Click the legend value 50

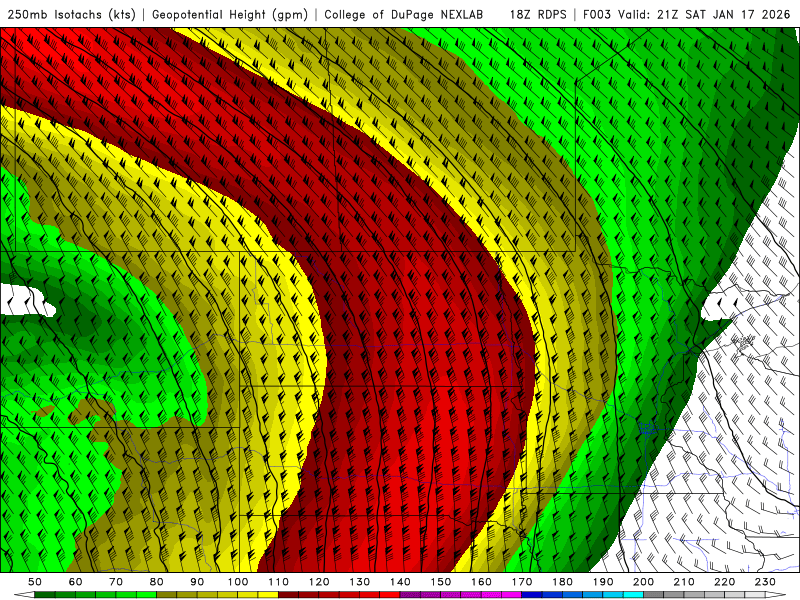35,582
